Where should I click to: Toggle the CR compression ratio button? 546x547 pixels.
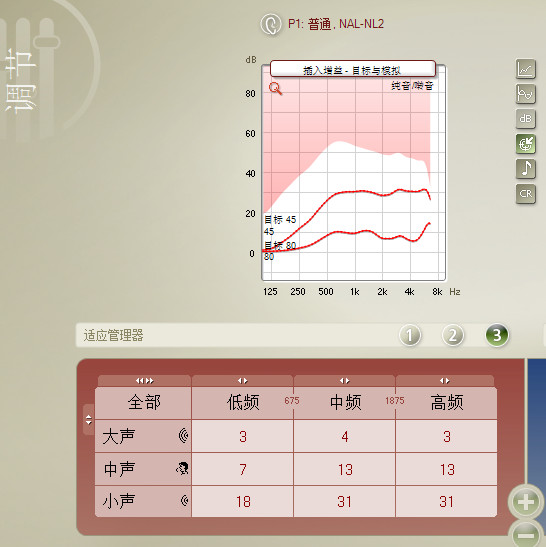coord(525,194)
